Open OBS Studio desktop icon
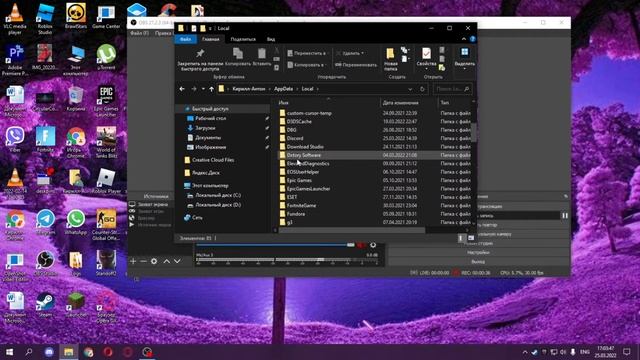The height and width of the screenshot is (360, 640). [45, 263]
